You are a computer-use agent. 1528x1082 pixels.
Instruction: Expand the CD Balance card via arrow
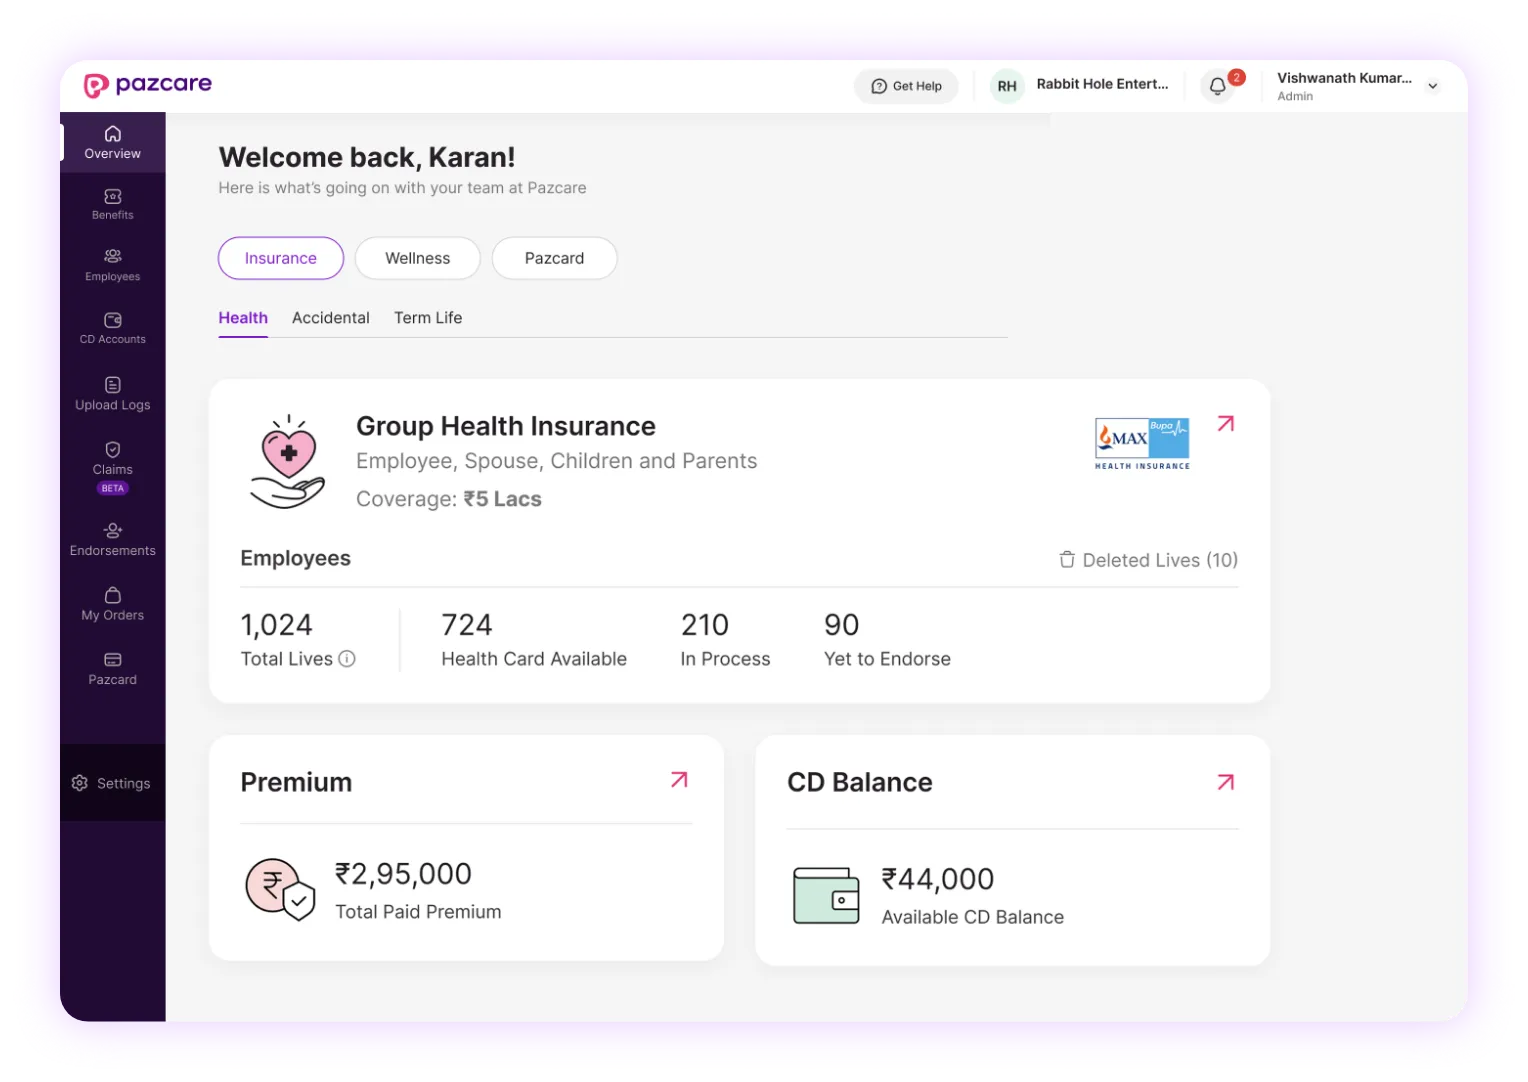[1225, 781]
